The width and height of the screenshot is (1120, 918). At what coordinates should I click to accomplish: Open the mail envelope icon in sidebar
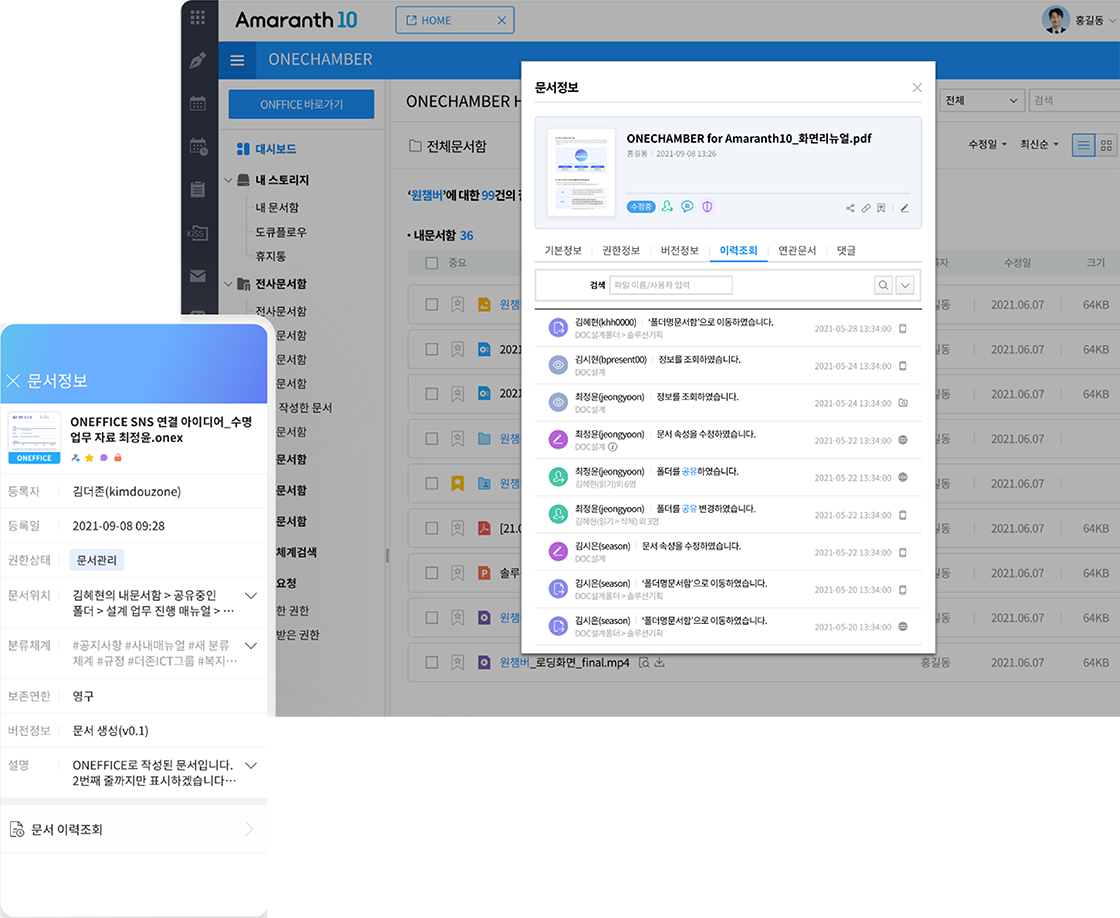tap(198, 276)
